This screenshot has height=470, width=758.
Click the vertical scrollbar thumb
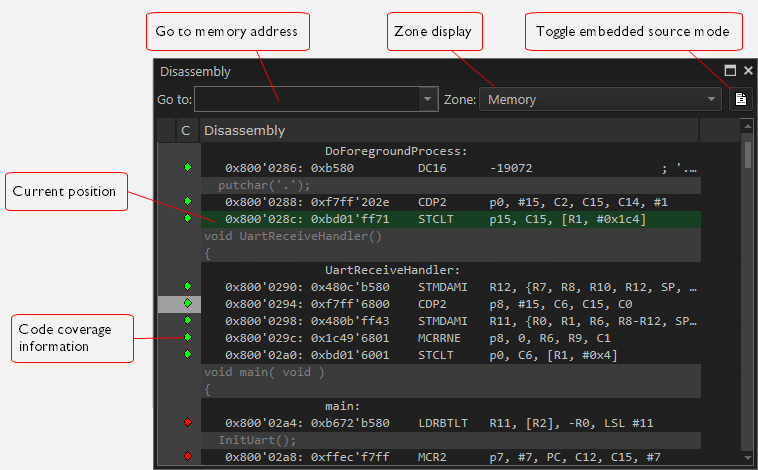(x=747, y=155)
